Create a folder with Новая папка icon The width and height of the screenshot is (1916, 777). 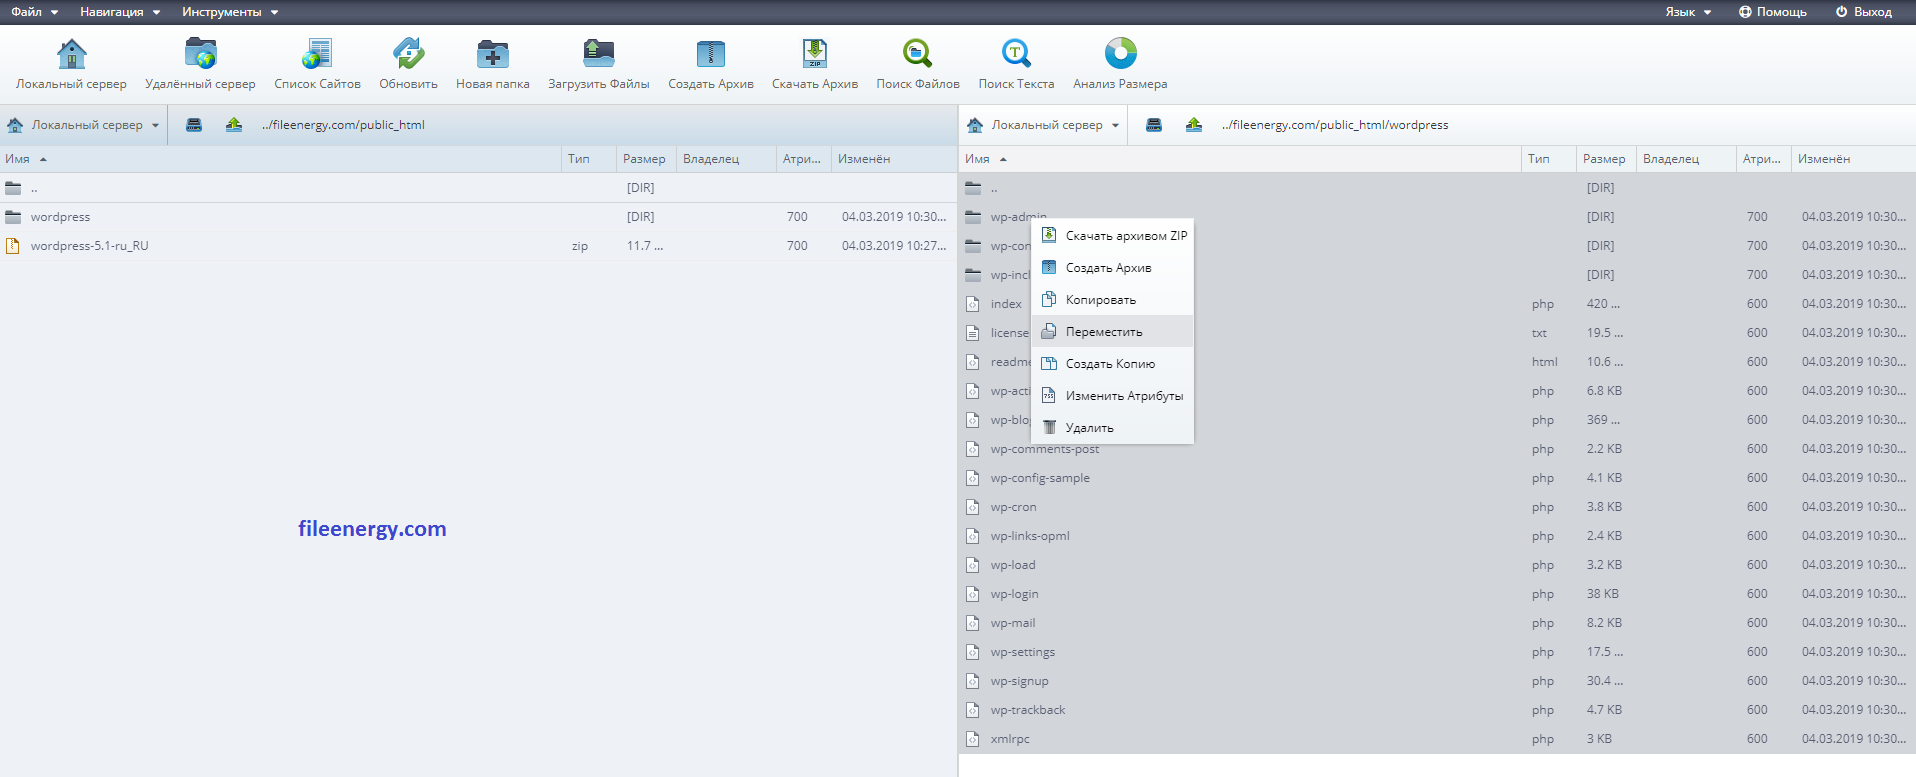[x=493, y=53]
